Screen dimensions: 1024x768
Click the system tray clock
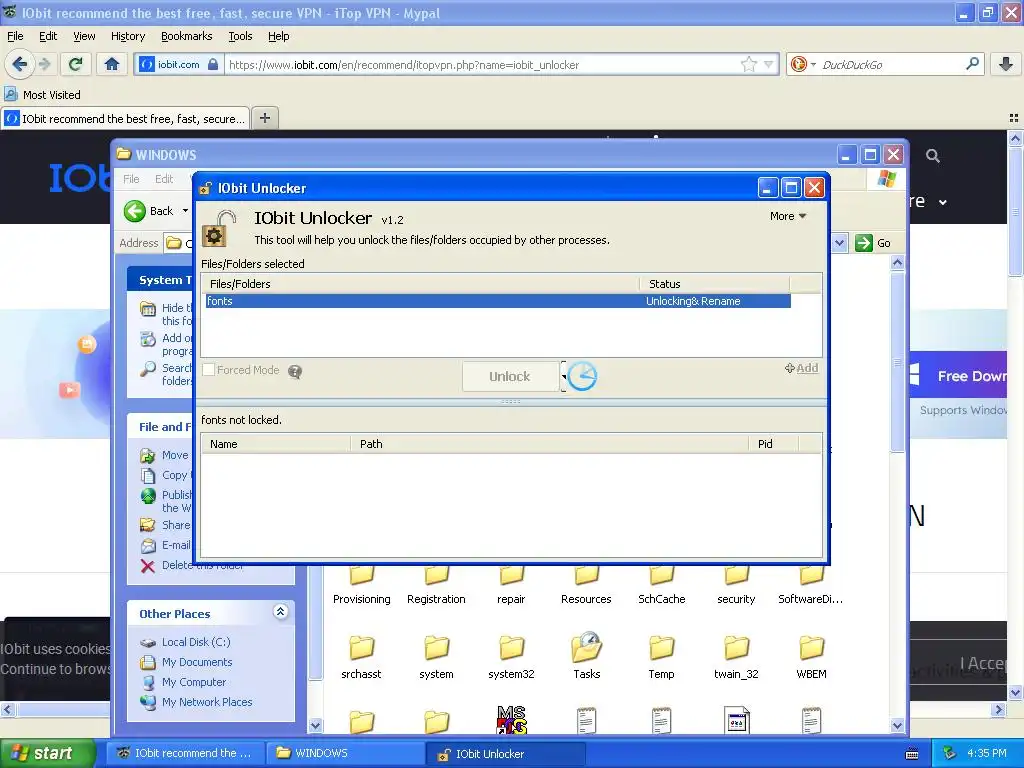(x=987, y=753)
